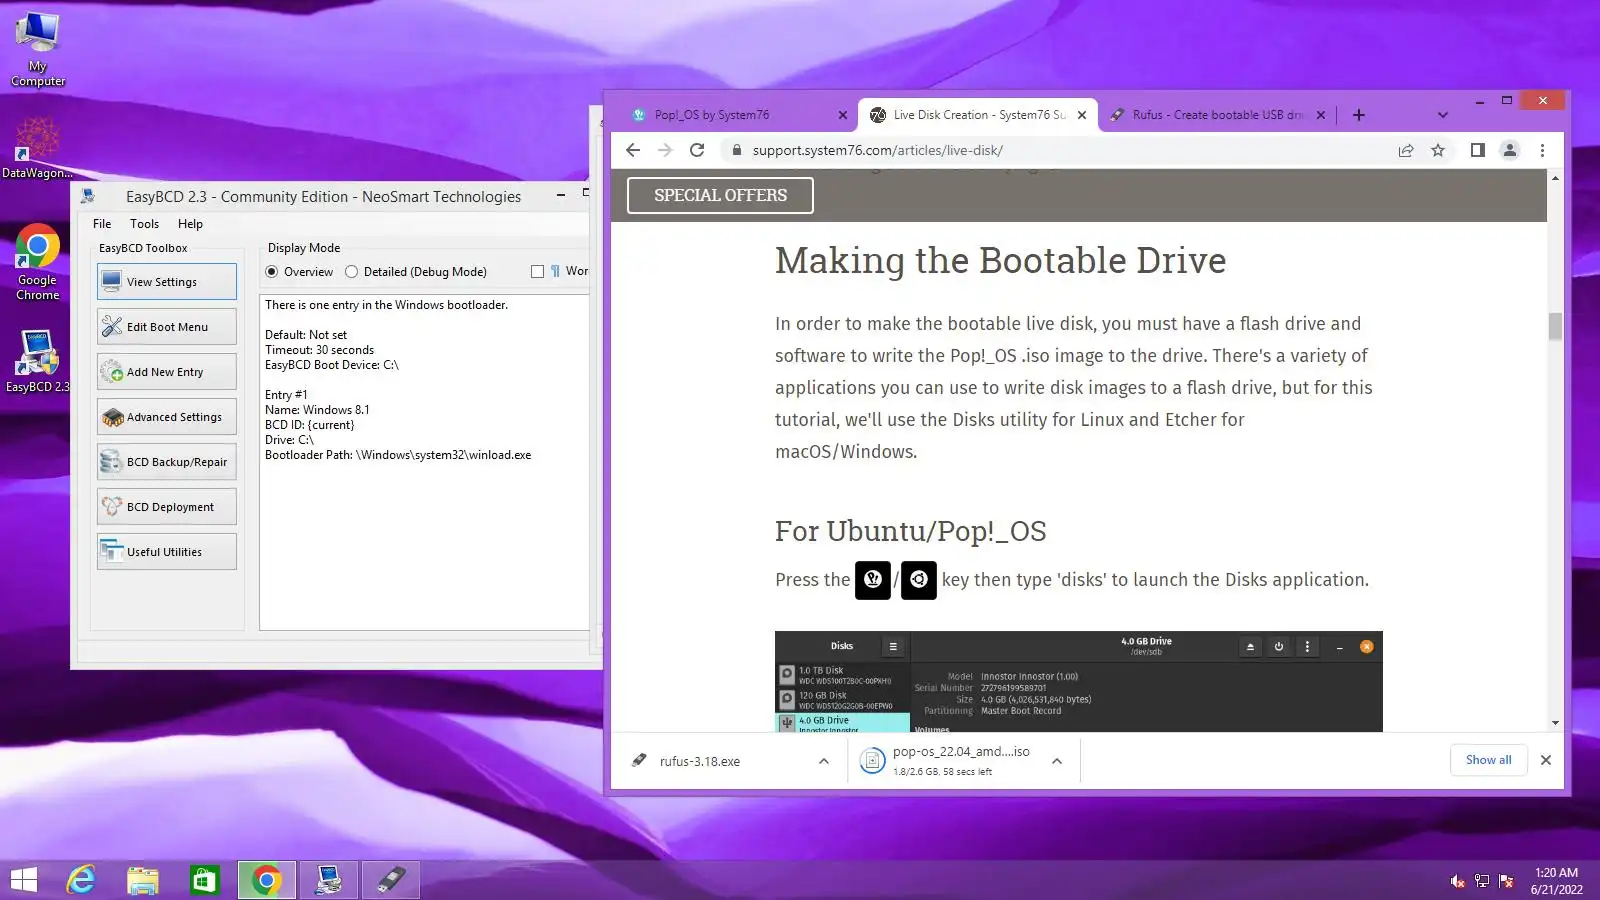Viewport: 1600px width, 900px height.
Task: Click 'Name: Windows 8.1' entry text
Action: (317, 410)
